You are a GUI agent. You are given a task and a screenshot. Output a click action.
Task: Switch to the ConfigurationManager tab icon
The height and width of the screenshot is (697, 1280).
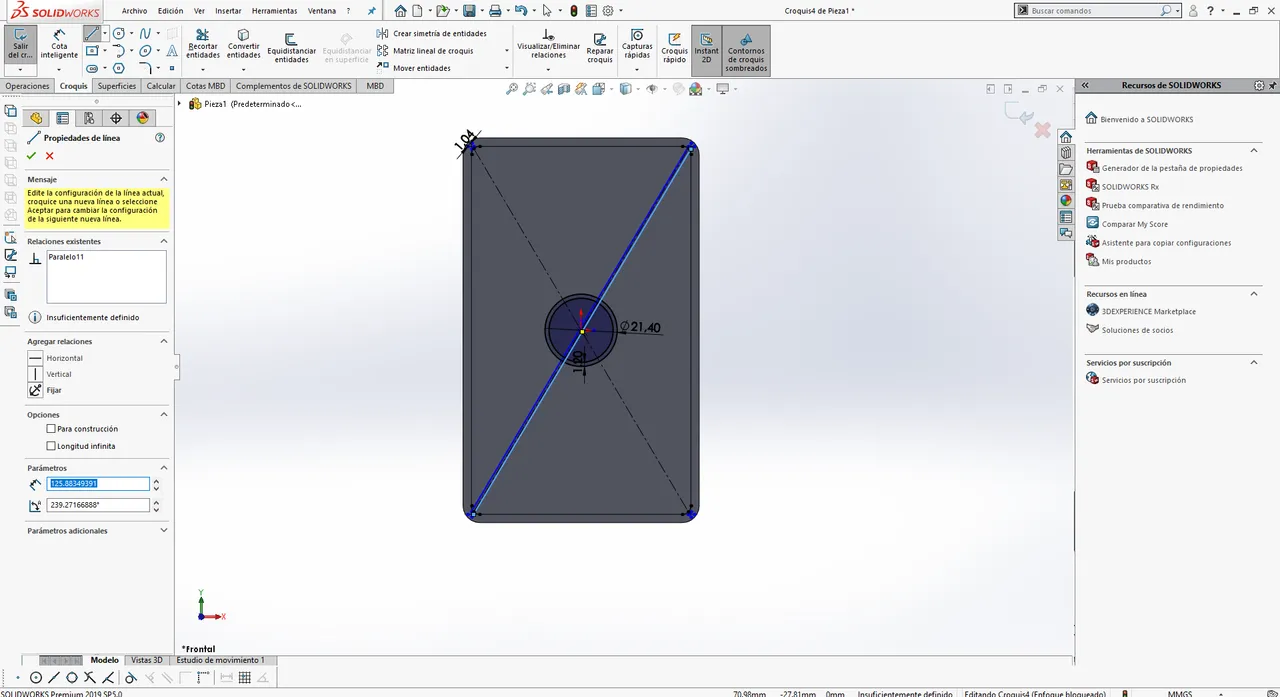click(89, 118)
